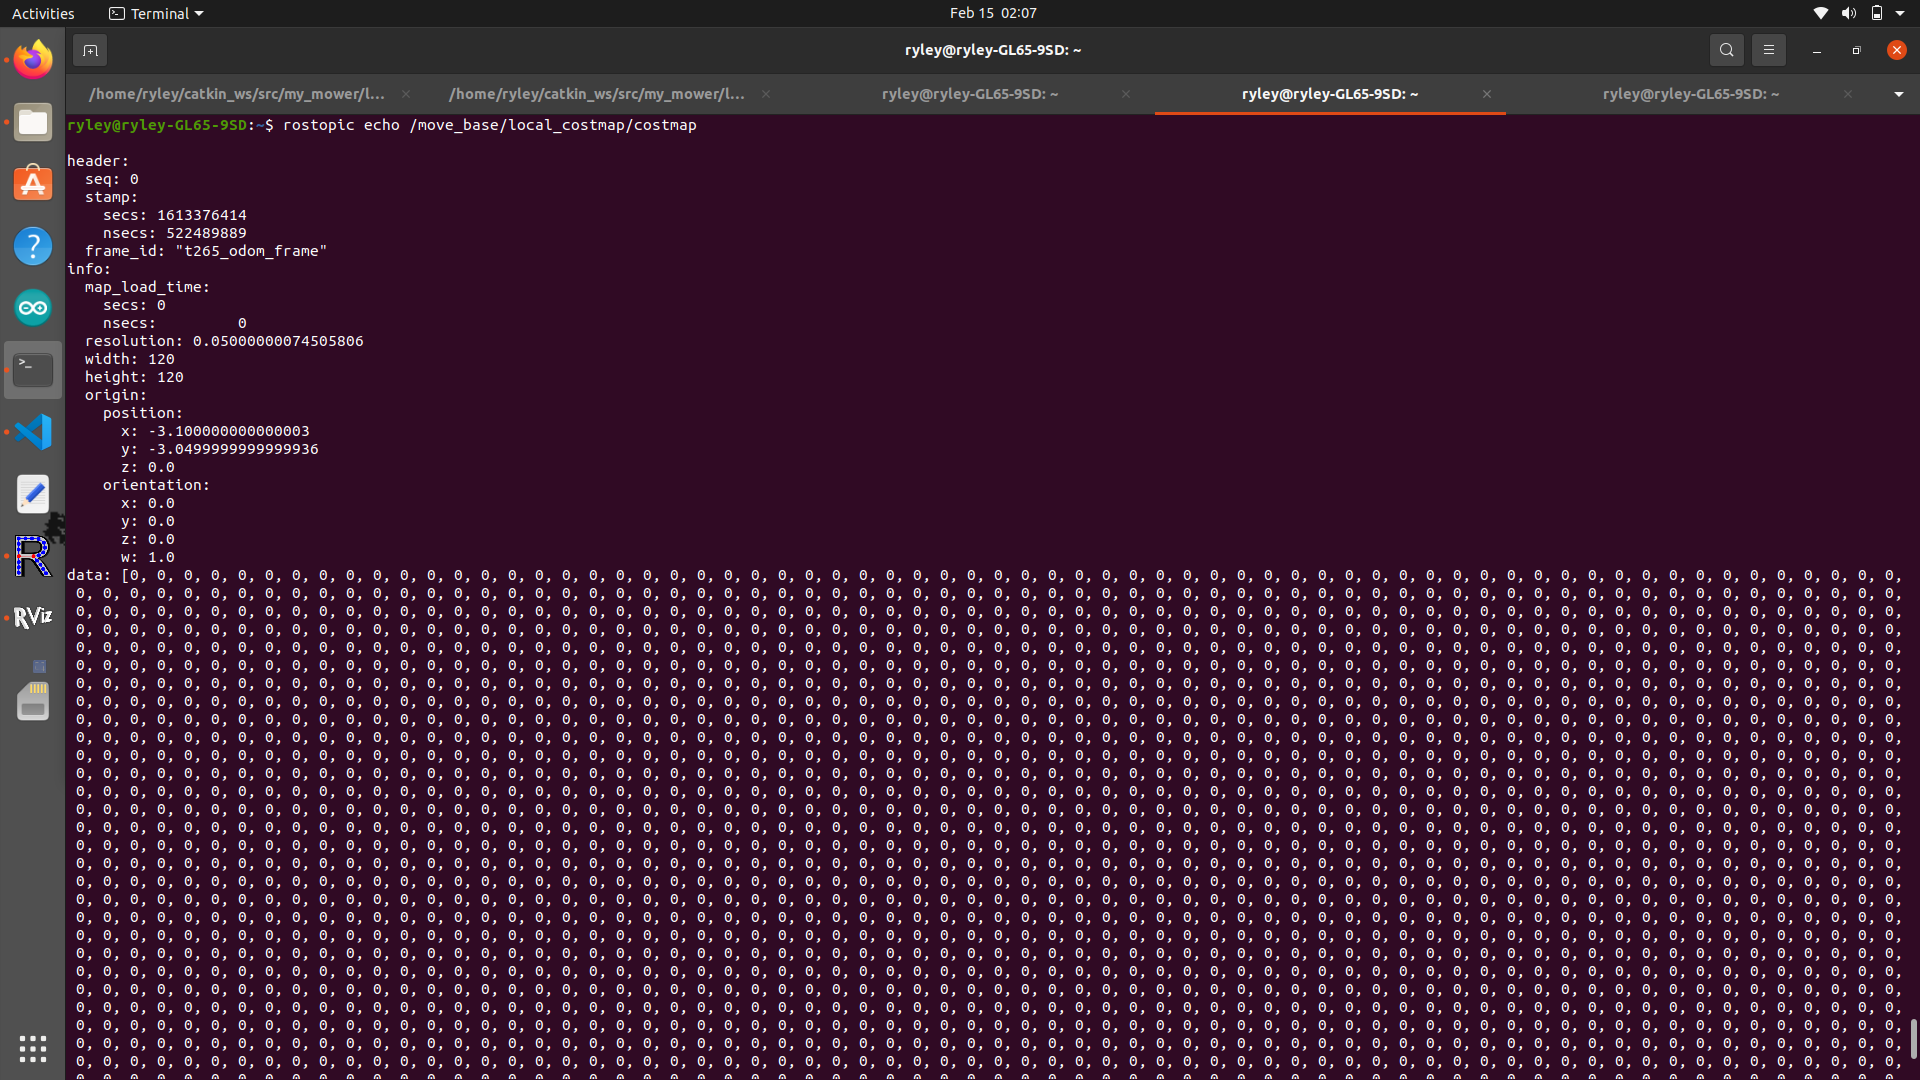Image resolution: width=1920 pixels, height=1080 pixels.
Task: Click Activities in the top bar
Action: pyautogui.click(x=43, y=14)
